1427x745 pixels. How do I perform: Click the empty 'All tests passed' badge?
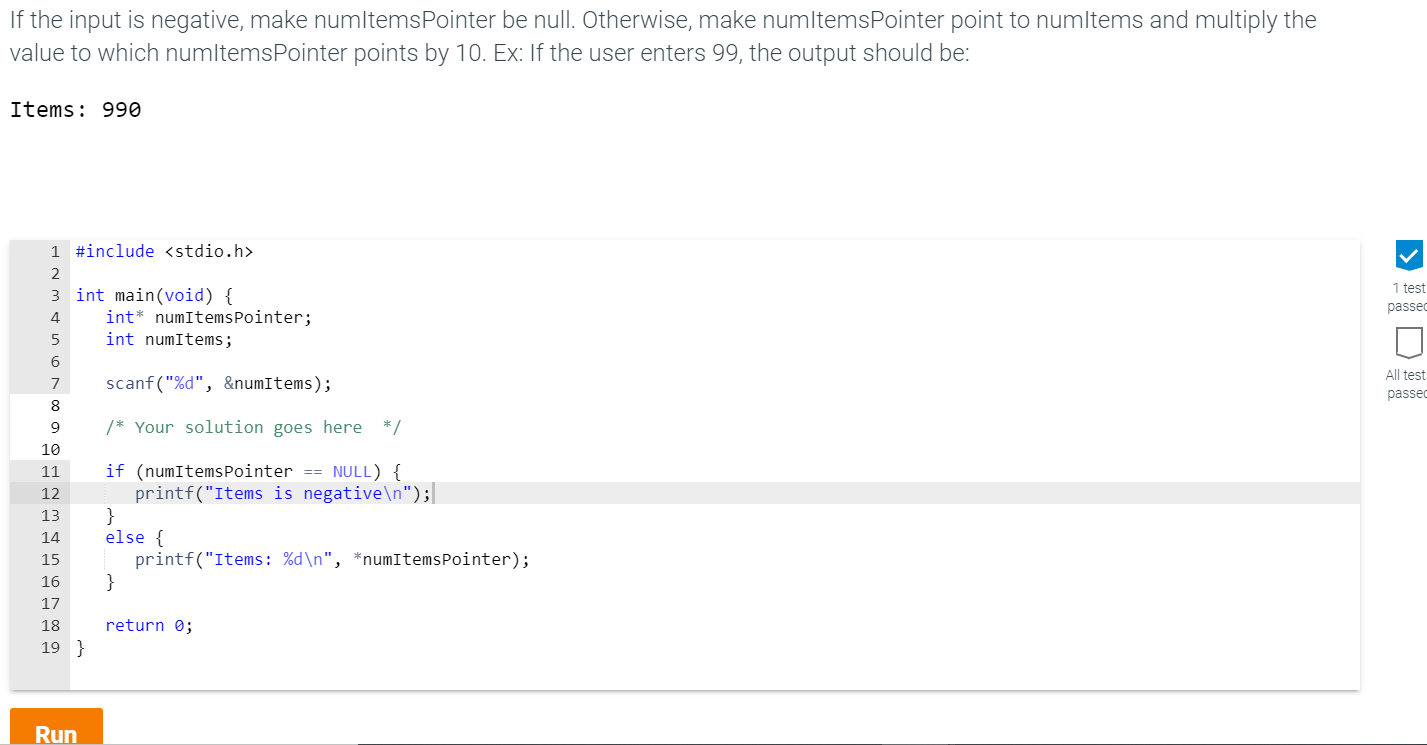point(1407,343)
